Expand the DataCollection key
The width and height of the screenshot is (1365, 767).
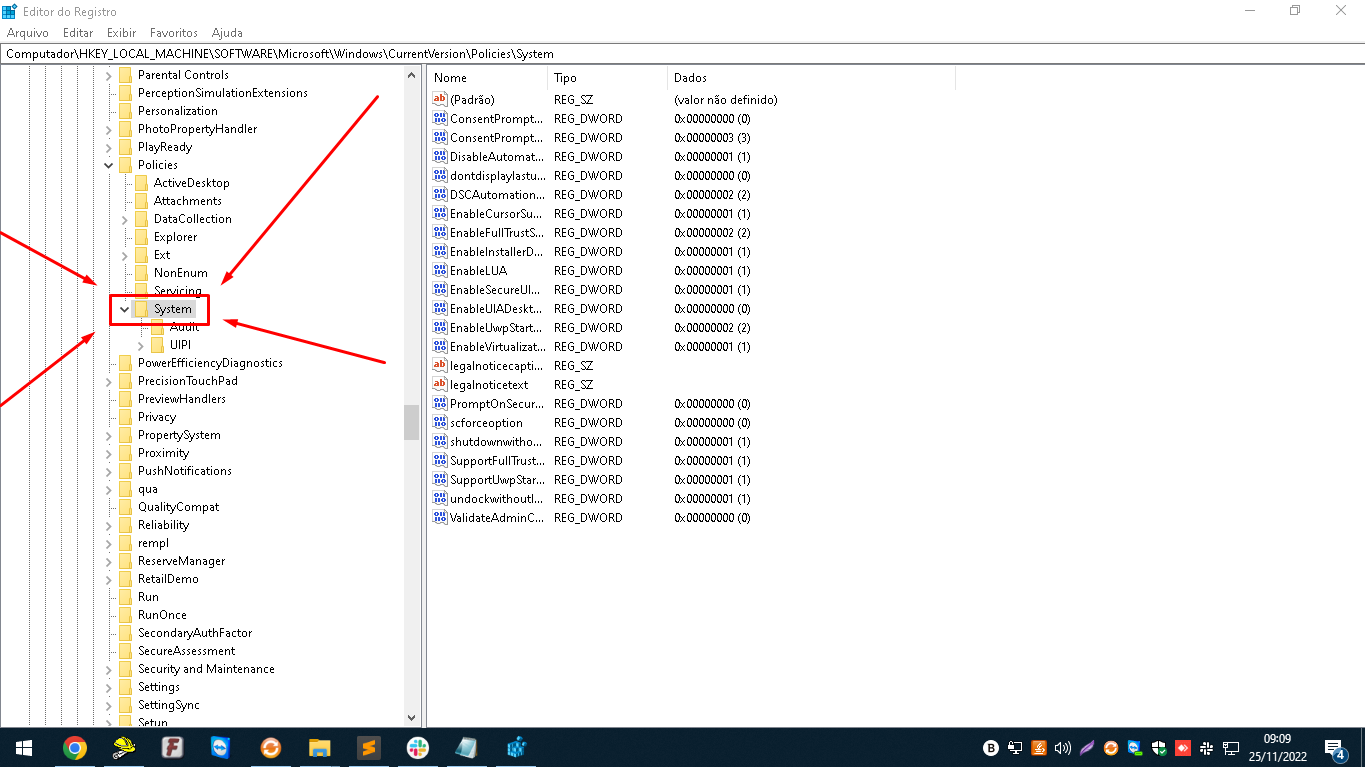tap(124, 219)
